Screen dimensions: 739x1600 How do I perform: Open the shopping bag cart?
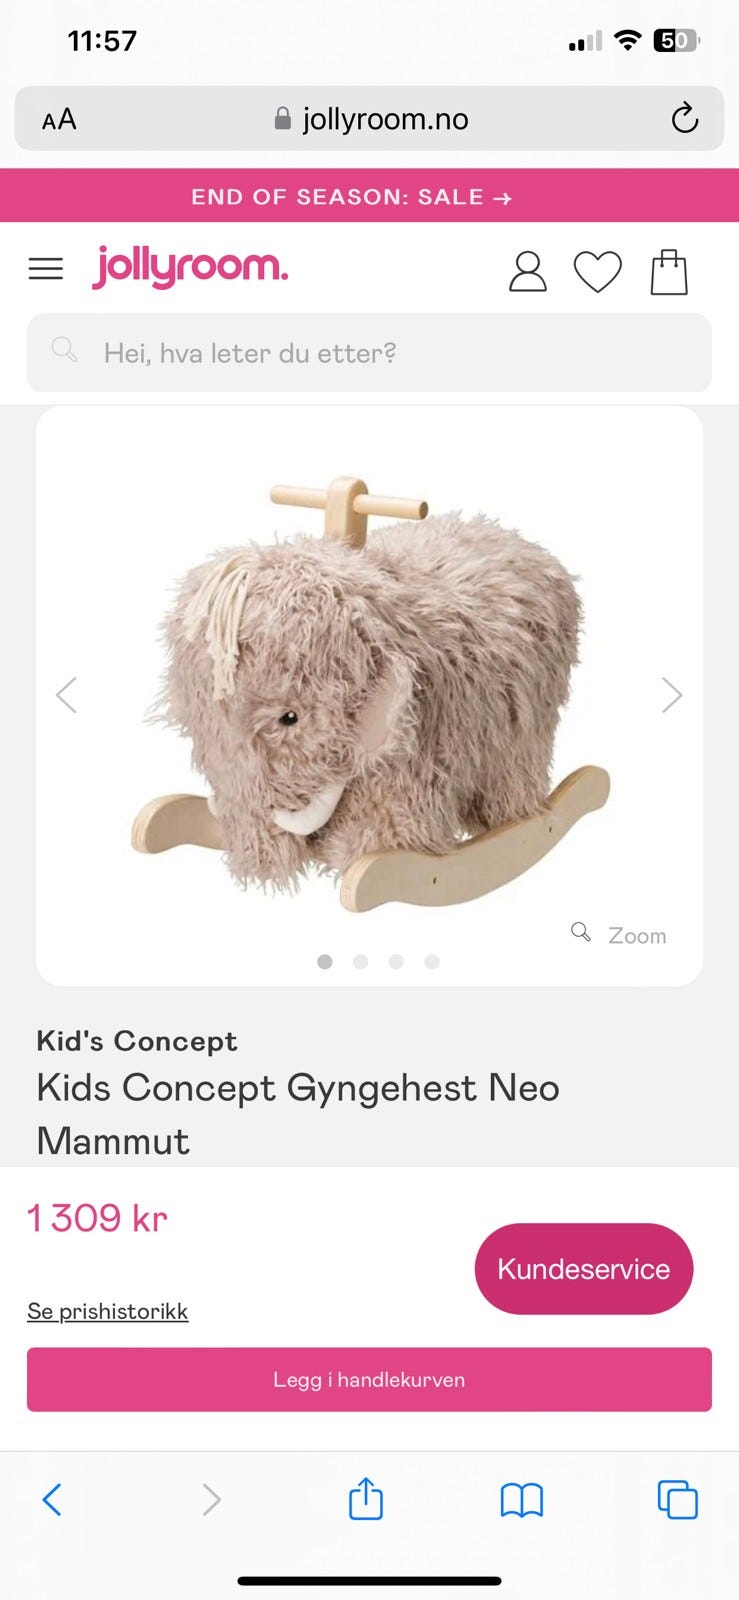(x=669, y=272)
